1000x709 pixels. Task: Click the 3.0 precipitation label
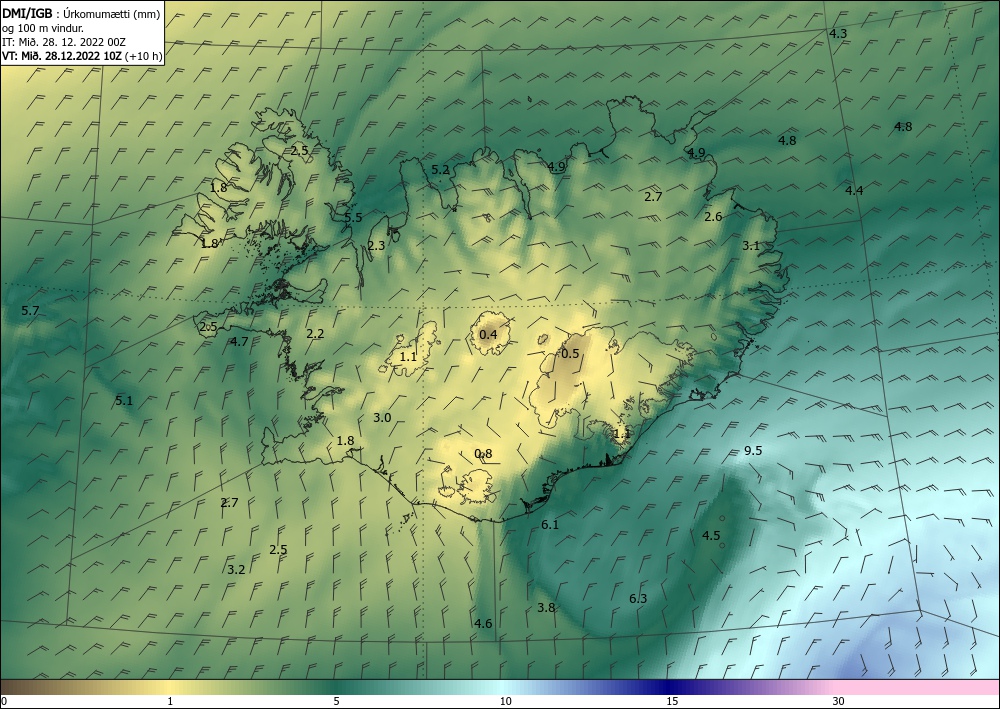(x=382, y=418)
